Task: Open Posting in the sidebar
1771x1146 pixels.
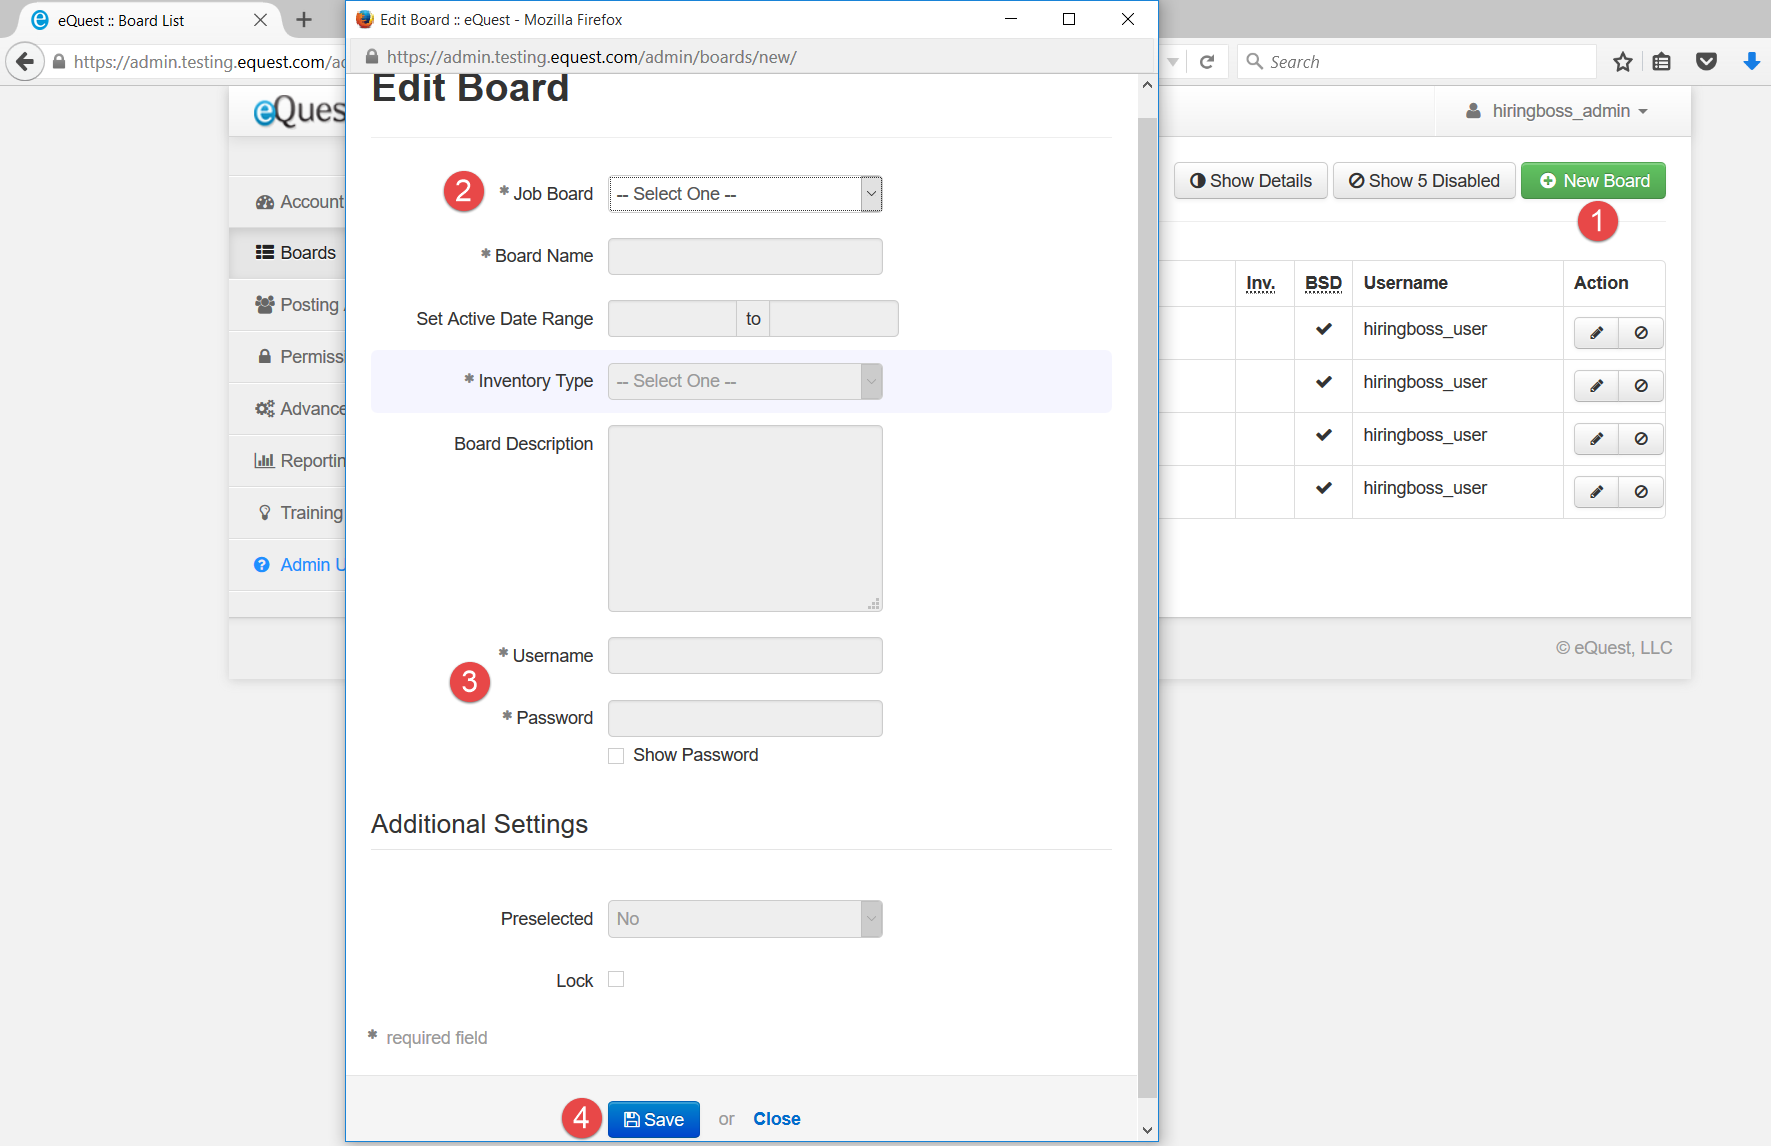Action: click(288, 305)
